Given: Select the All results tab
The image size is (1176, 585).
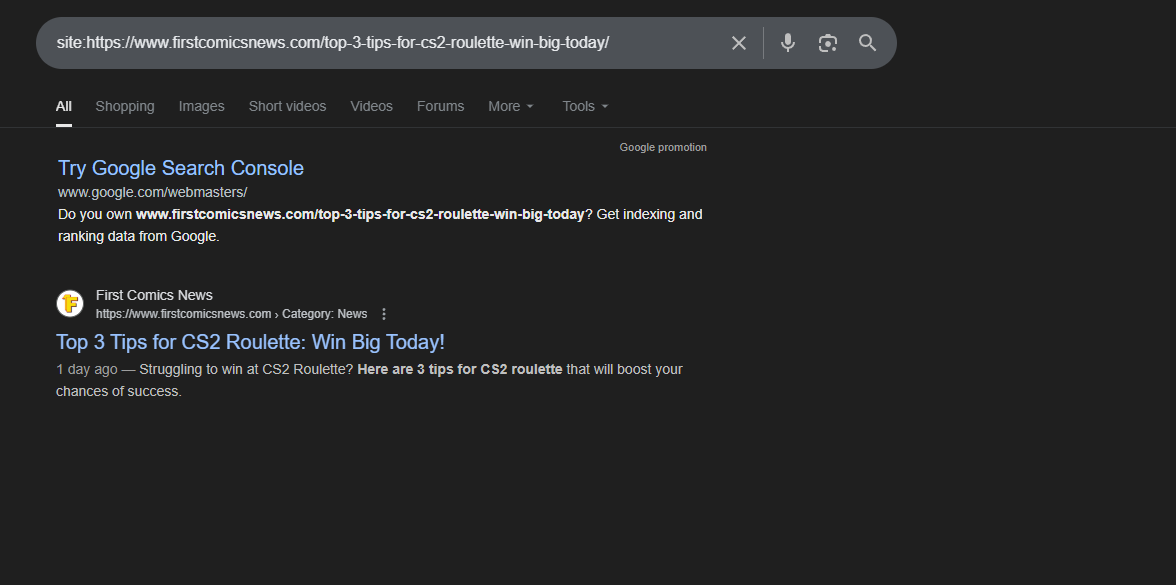Looking at the screenshot, I should coord(64,106).
